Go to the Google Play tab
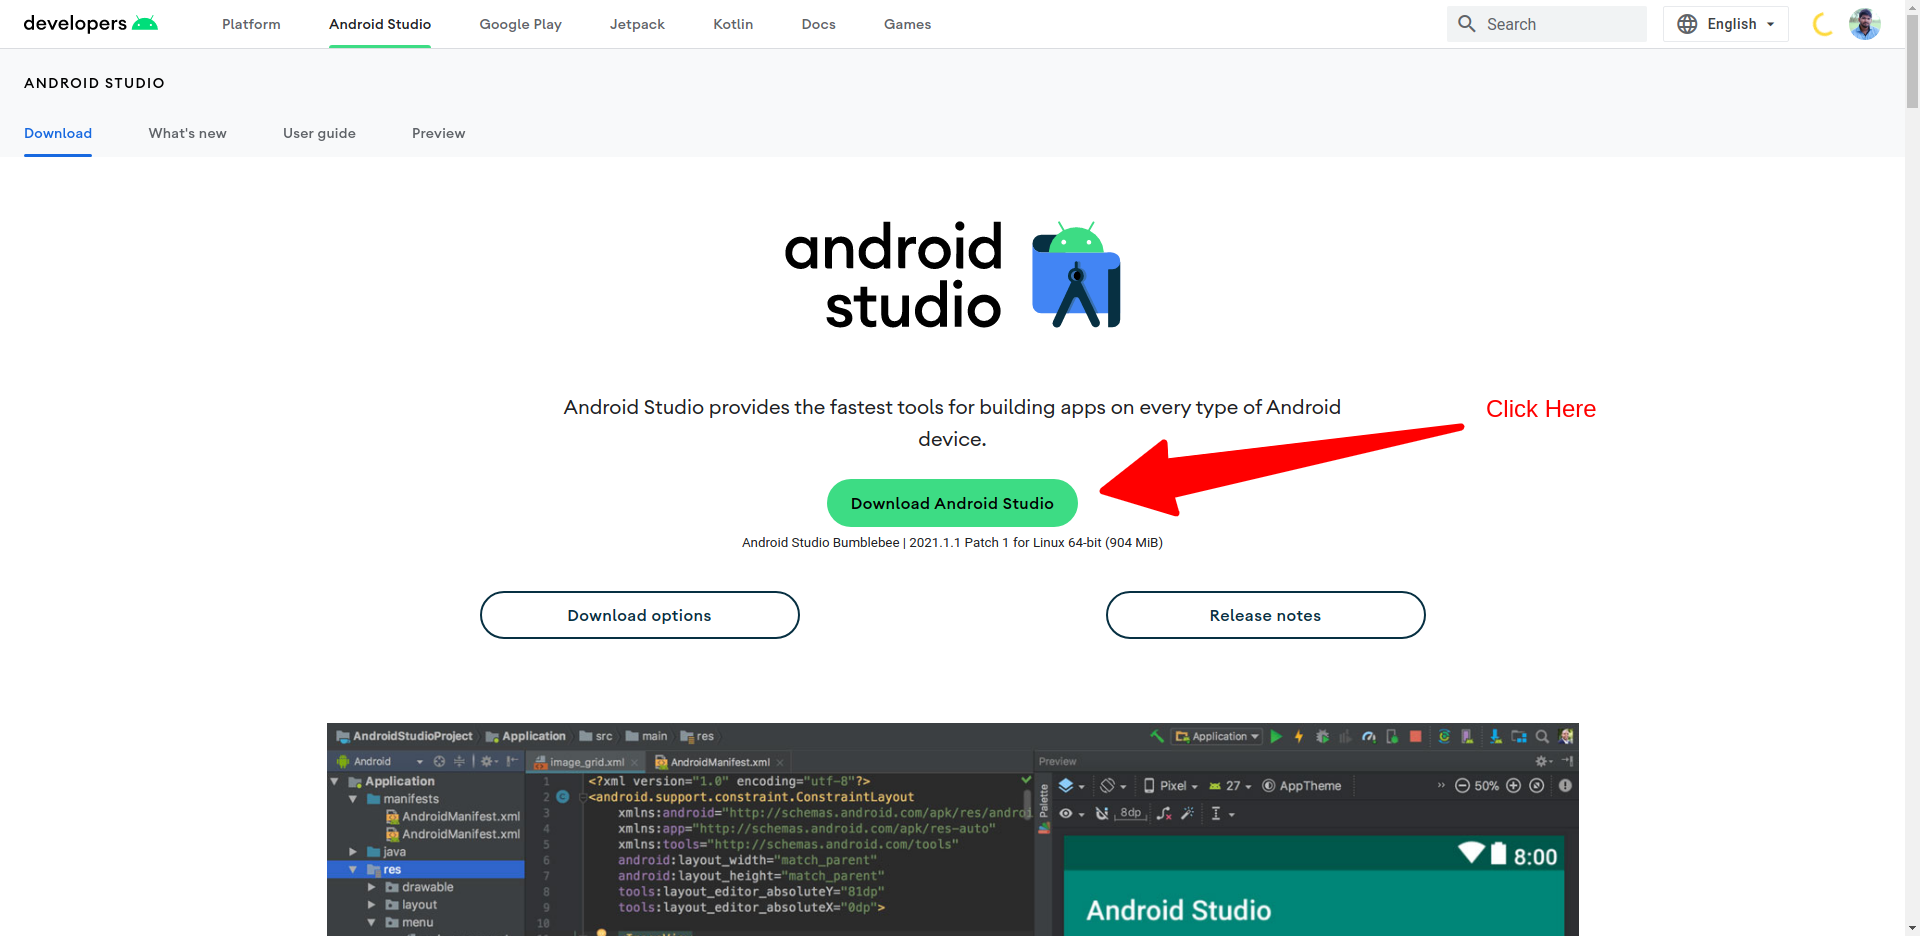Screen dimensions: 1920x936 [520, 24]
